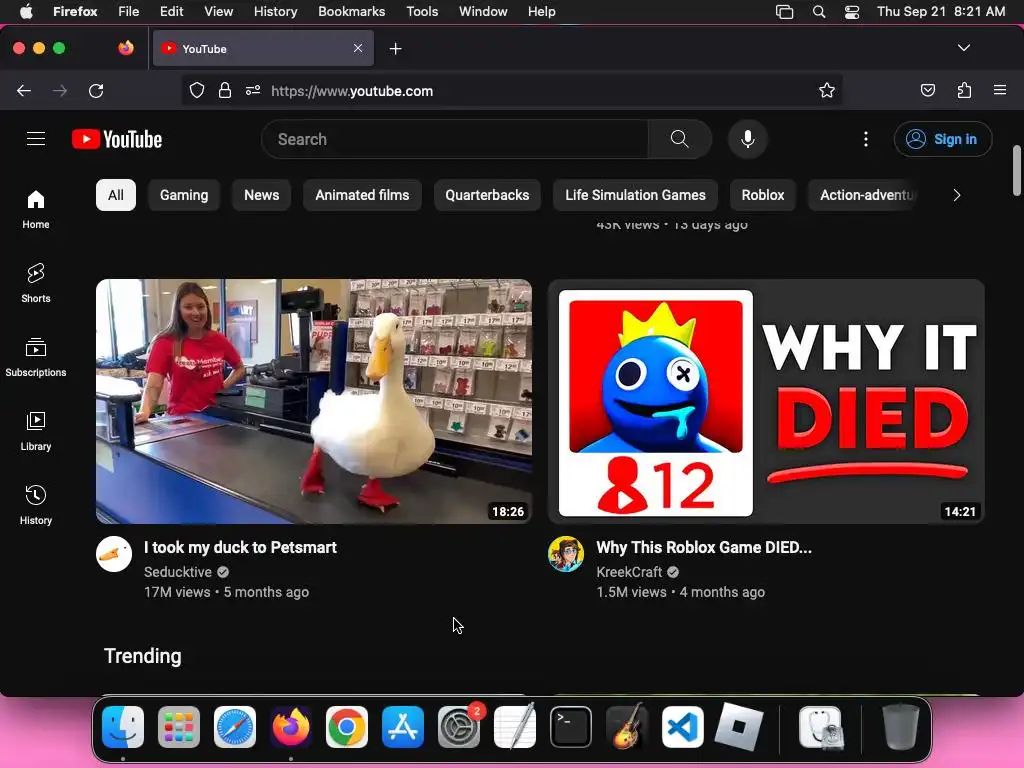This screenshot has height=768, width=1024.
Task: Expand the list all tabs dropdown
Action: pos(963,48)
